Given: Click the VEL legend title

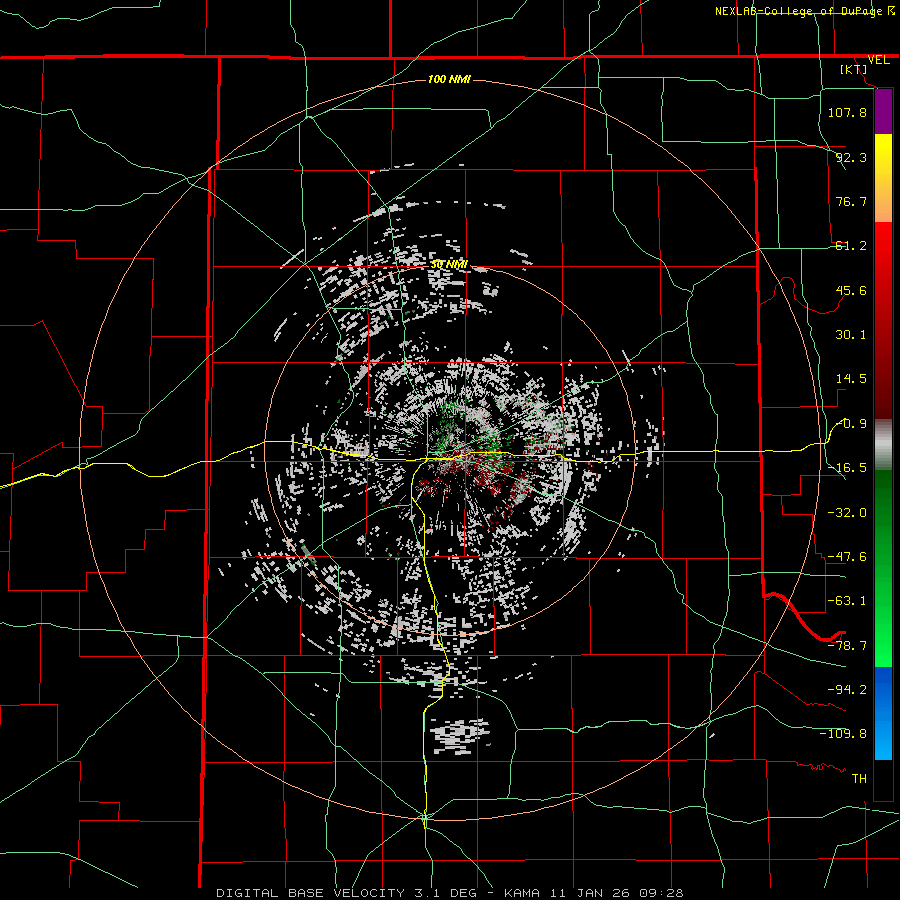Looking at the screenshot, I should click(x=878, y=60).
